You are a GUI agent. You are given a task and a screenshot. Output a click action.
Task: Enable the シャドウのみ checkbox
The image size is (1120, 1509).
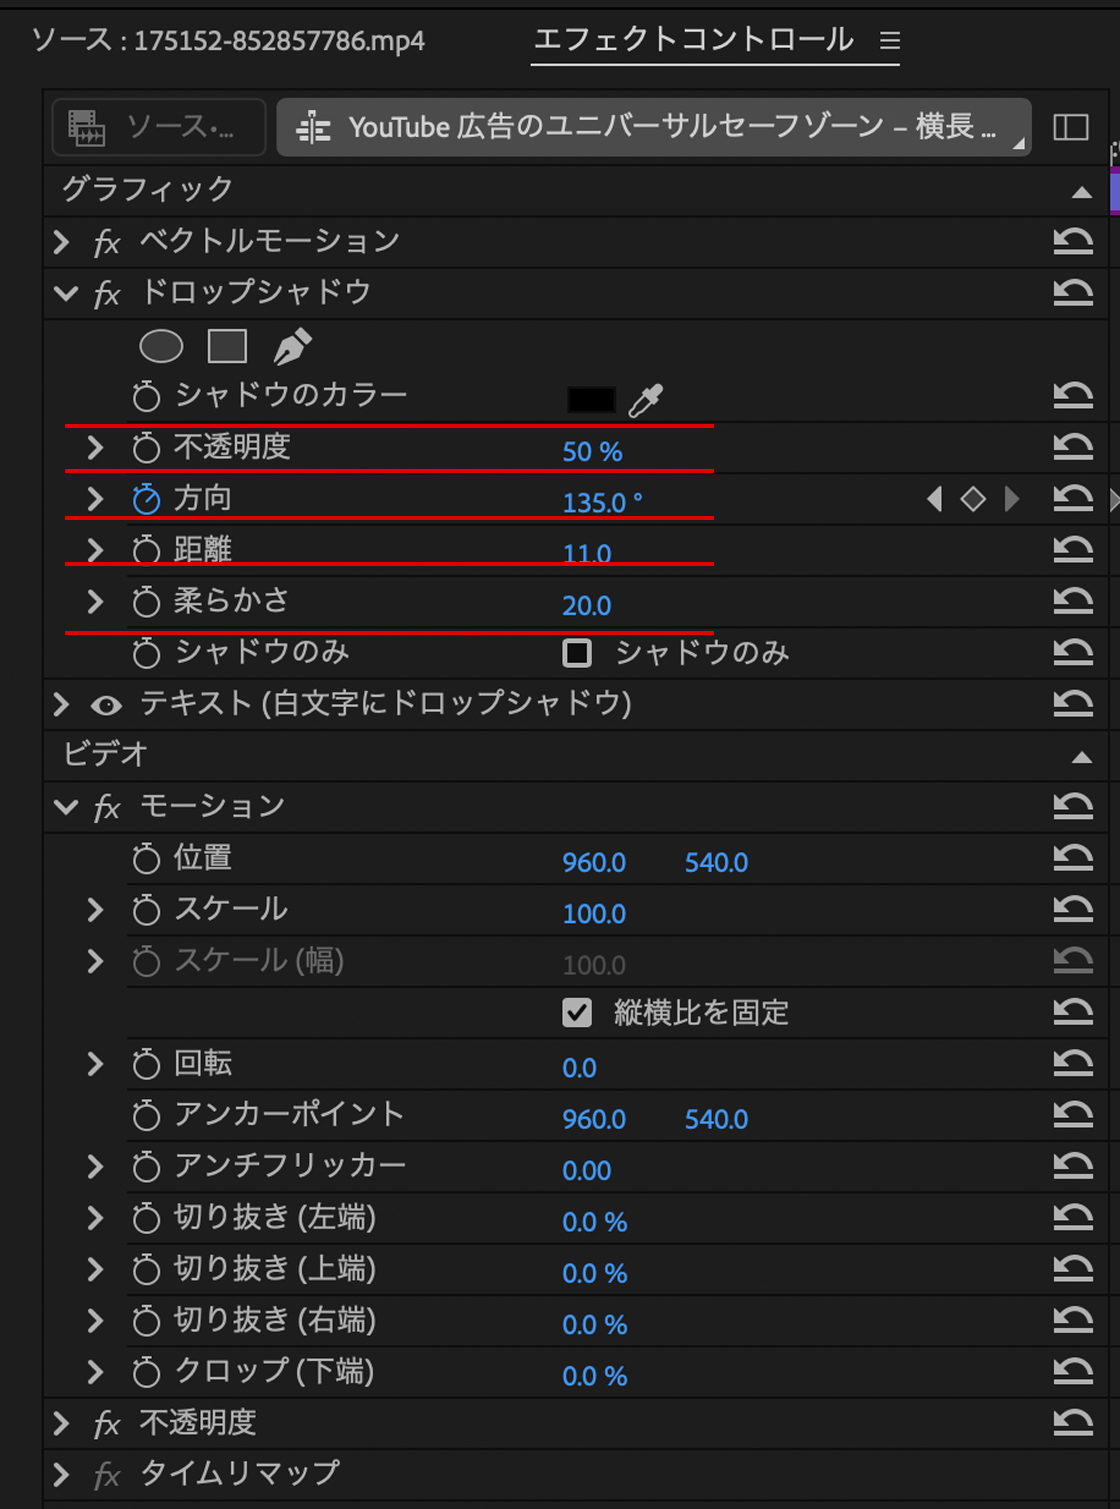[577, 654]
